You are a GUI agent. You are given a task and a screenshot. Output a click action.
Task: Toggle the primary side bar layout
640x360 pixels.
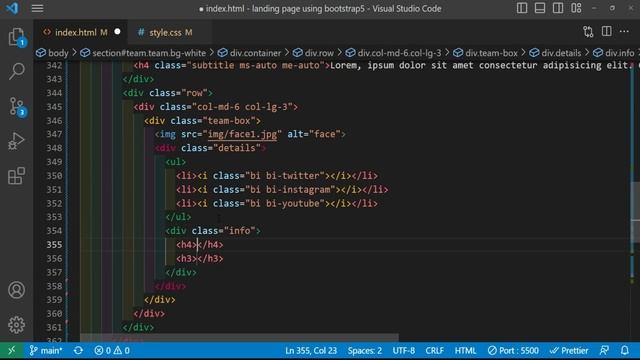tap(522, 8)
